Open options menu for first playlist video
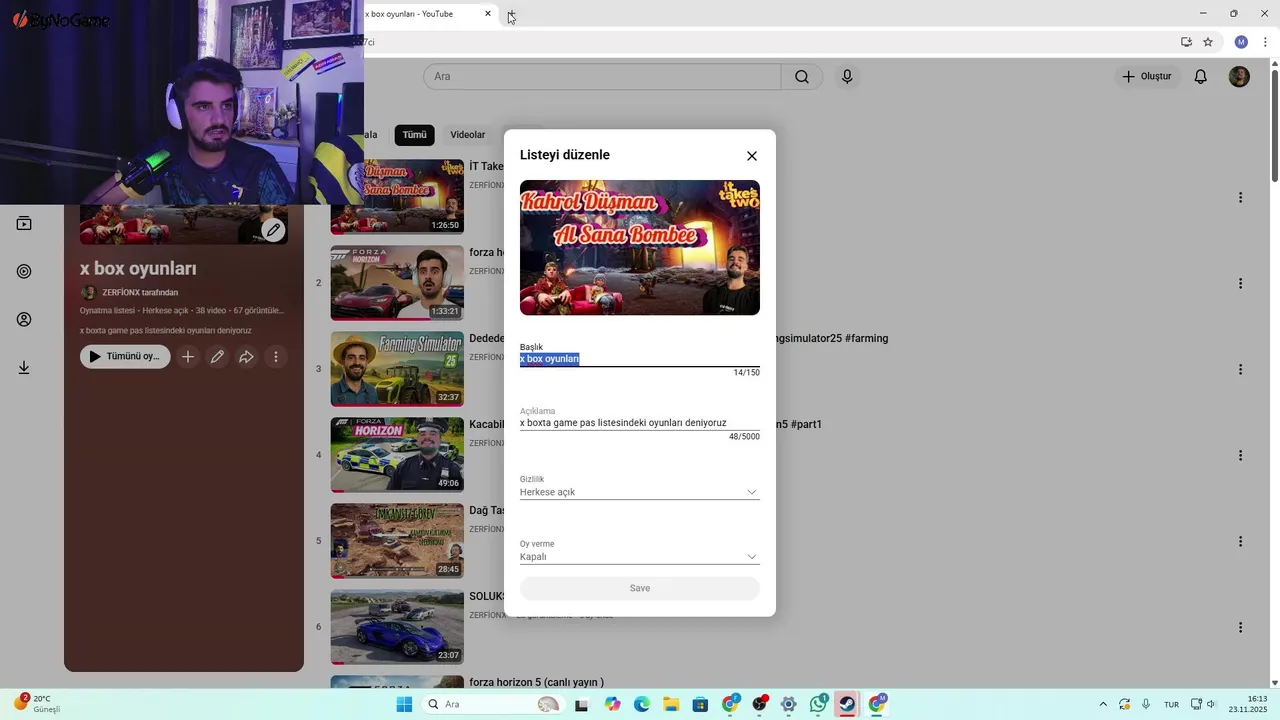The height and width of the screenshot is (720, 1280). pos(1240,198)
